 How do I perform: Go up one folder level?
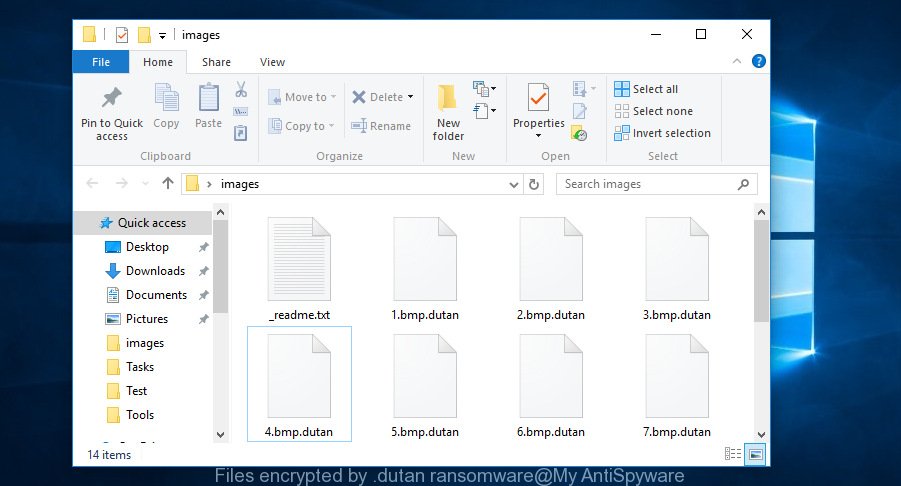tap(167, 183)
